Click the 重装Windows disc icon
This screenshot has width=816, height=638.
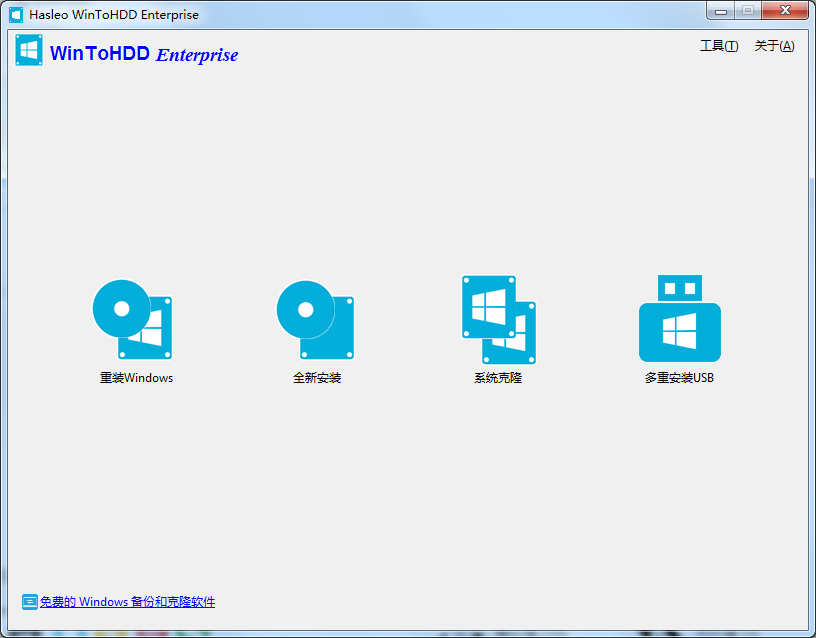(133, 319)
